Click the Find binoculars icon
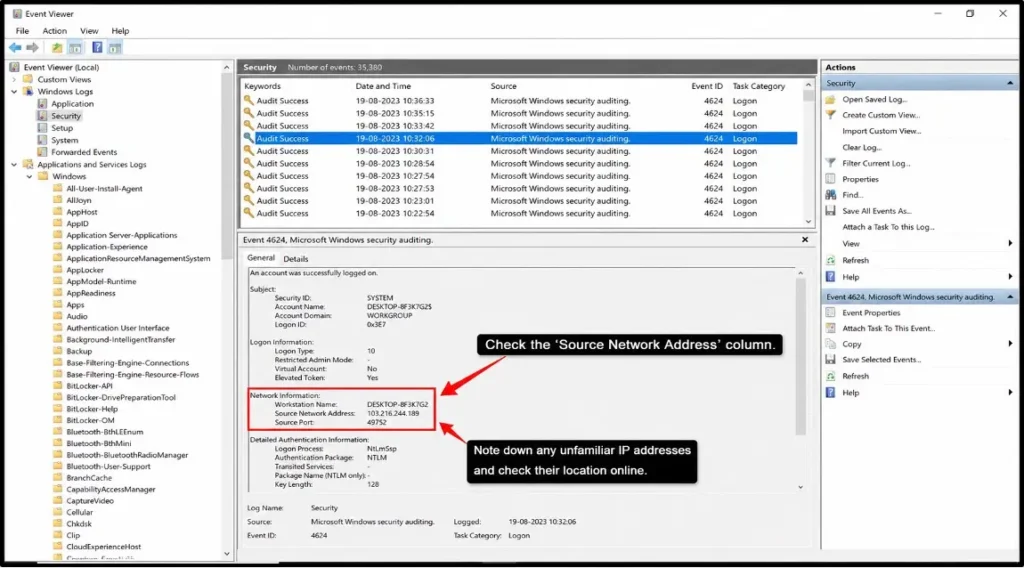Image resolution: width=1024 pixels, height=568 pixels. click(831, 195)
